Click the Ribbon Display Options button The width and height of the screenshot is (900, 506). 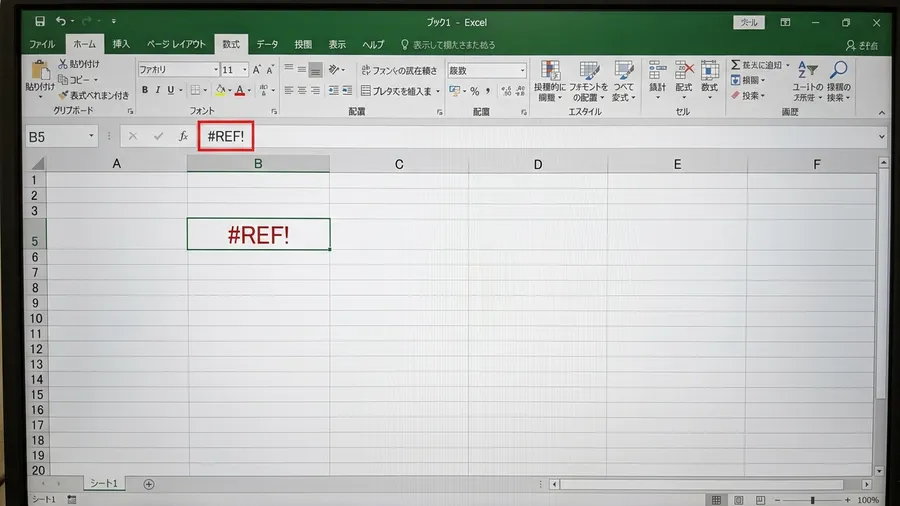785,22
